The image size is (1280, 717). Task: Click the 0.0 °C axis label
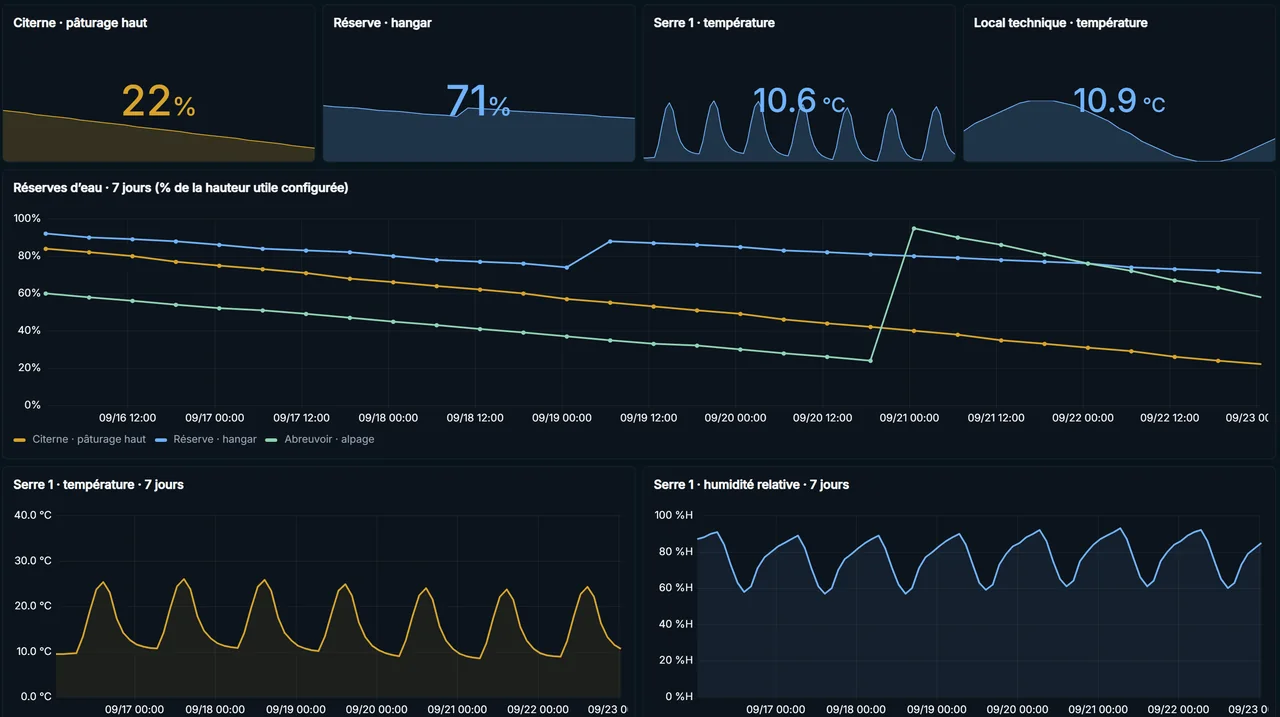coord(35,696)
